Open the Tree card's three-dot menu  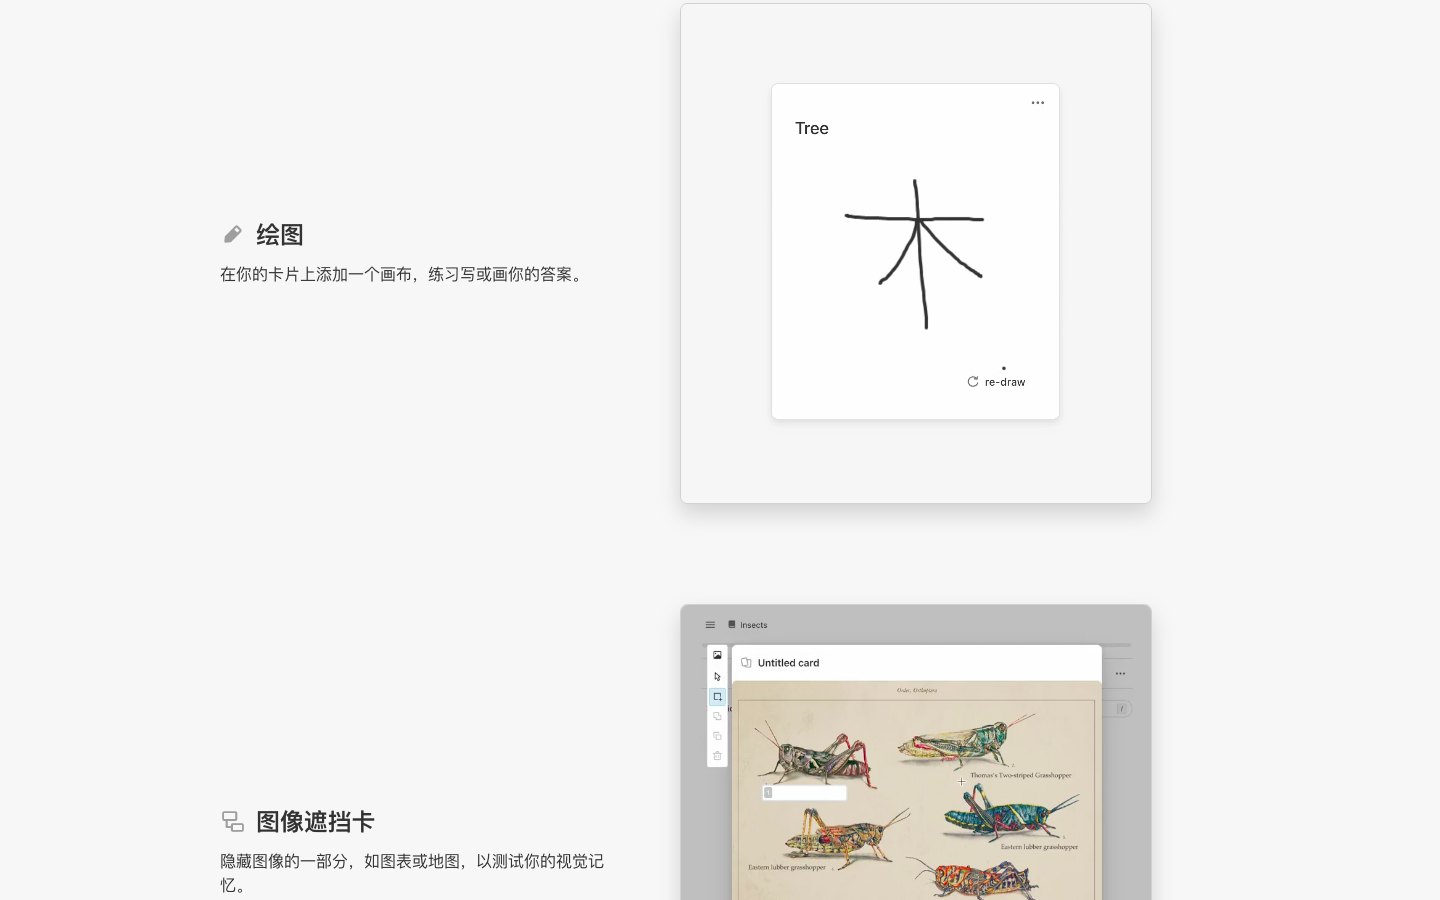[x=1037, y=103]
